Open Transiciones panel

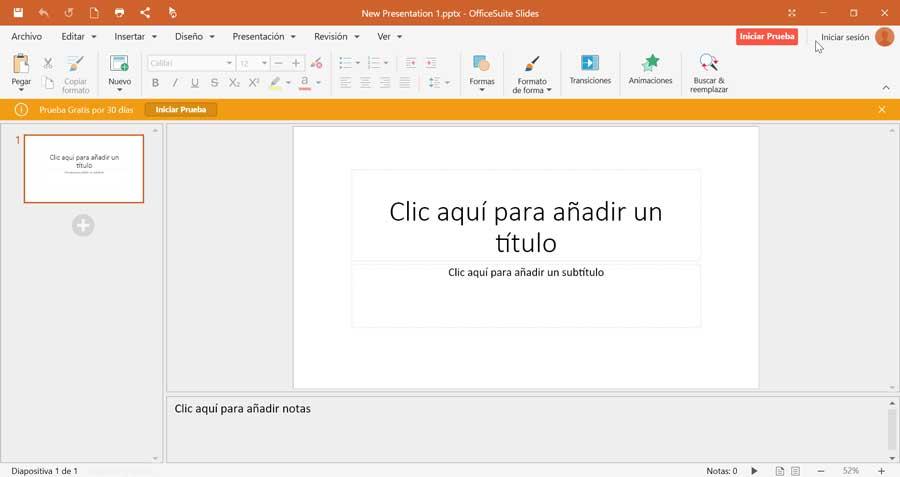pos(590,69)
